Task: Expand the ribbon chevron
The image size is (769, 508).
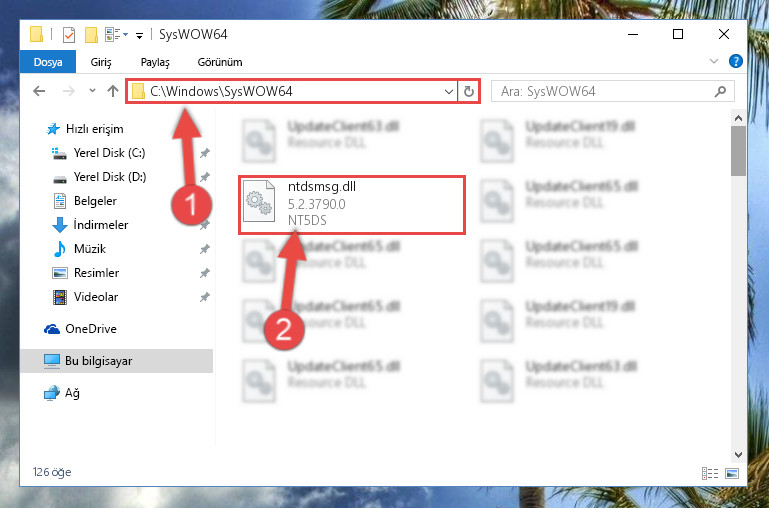Action: [714, 61]
